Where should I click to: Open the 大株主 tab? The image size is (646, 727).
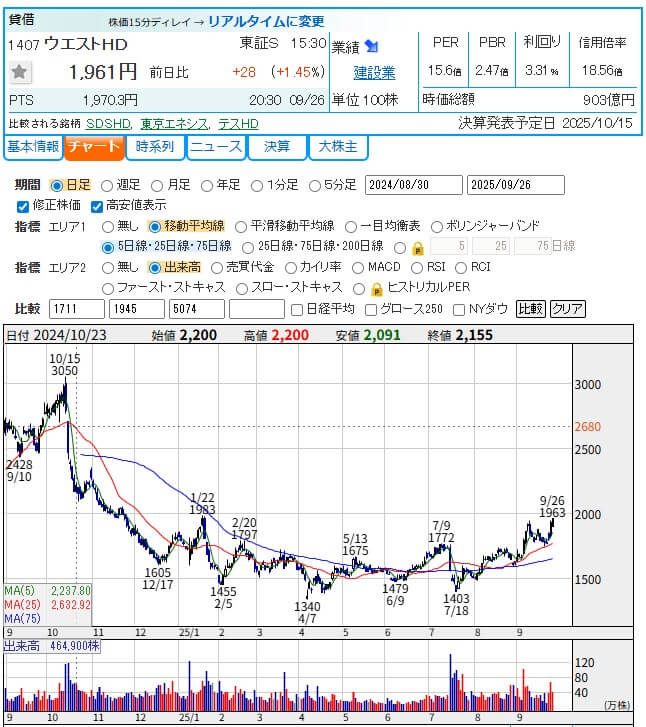pos(338,147)
